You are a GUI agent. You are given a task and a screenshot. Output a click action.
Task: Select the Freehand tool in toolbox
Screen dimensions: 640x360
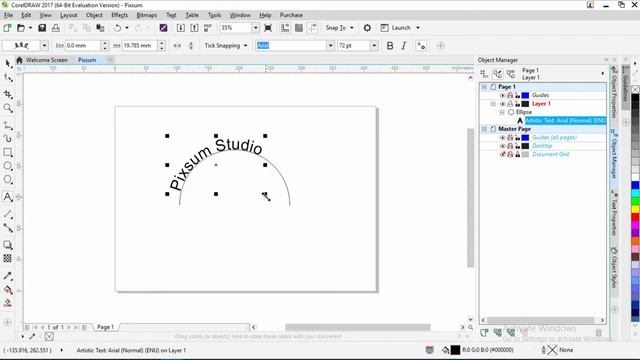click(x=8, y=125)
